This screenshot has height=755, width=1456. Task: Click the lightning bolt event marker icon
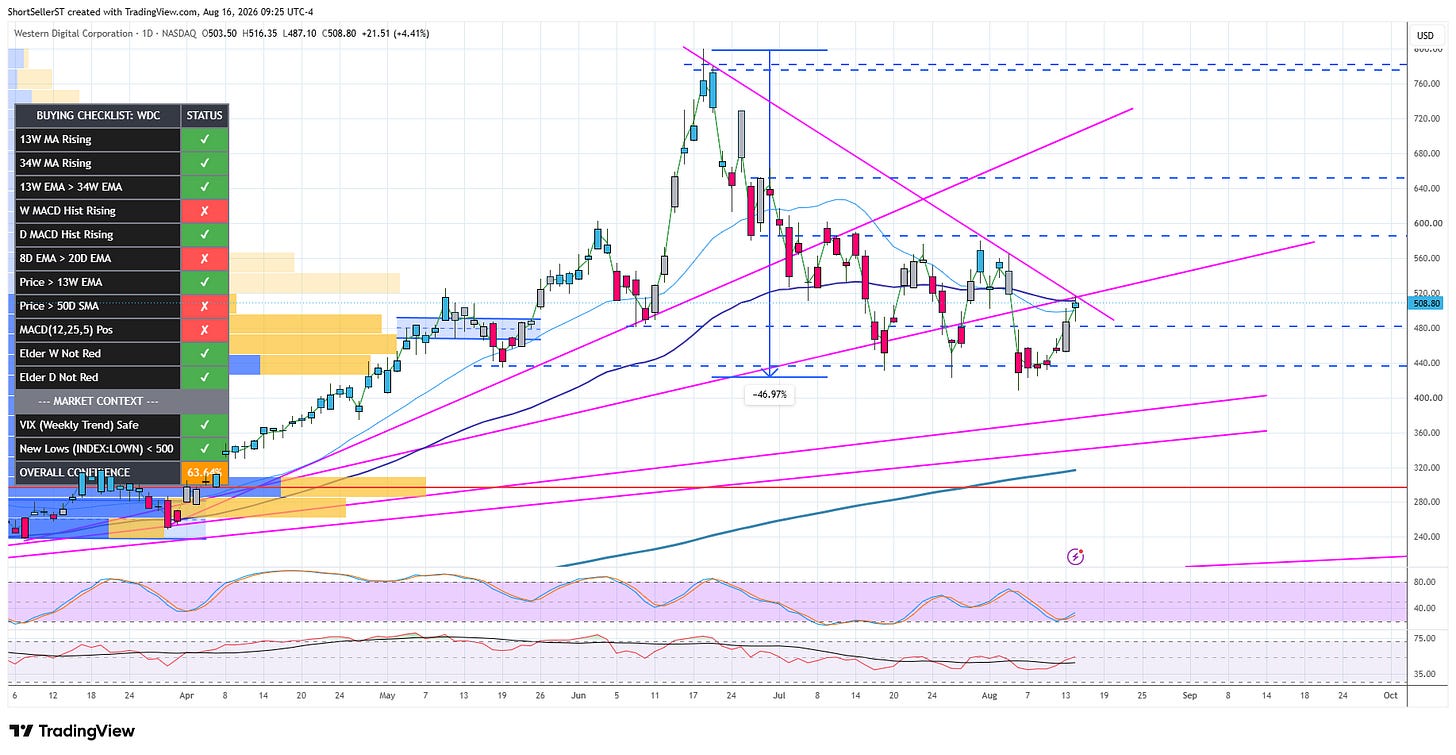point(1076,555)
